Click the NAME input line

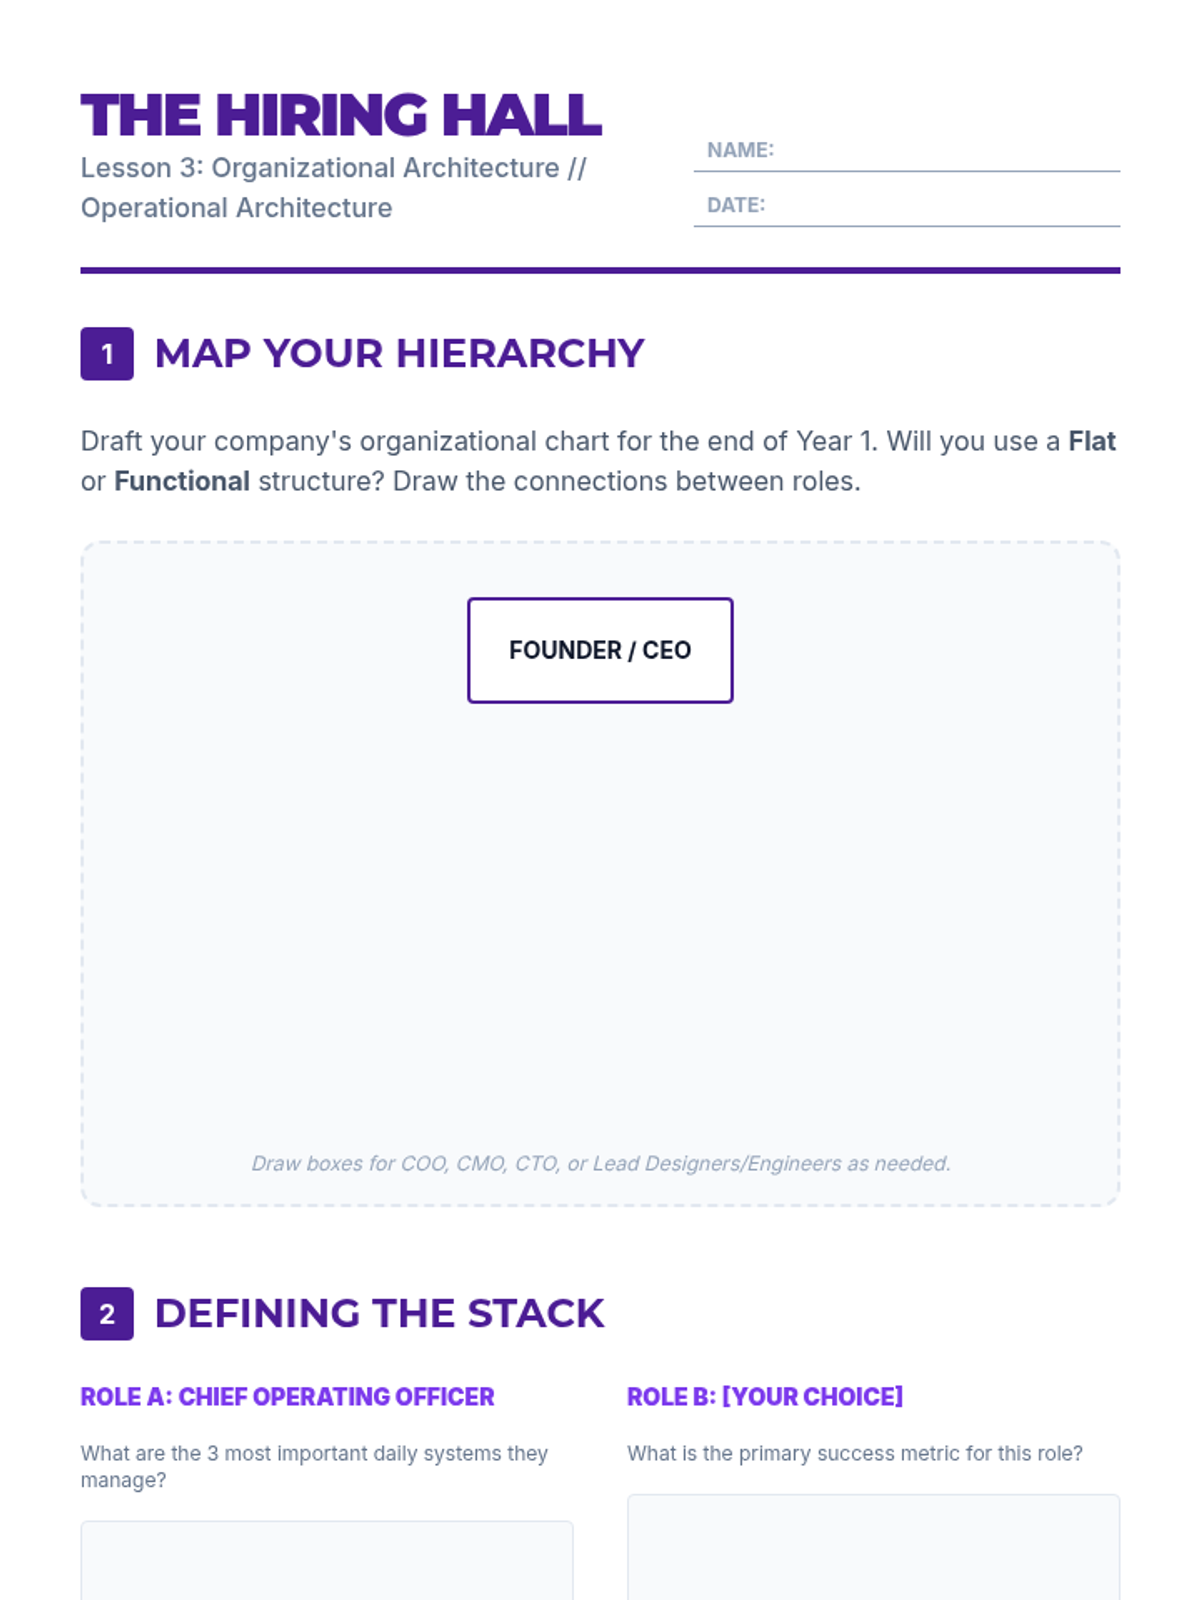[x=907, y=151]
